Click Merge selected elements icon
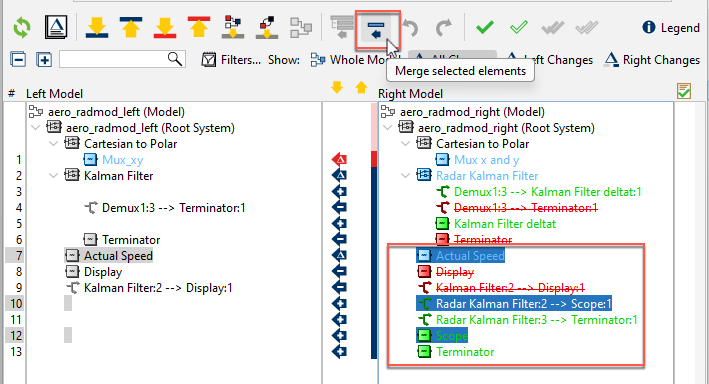The image size is (709, 384). tap(376, 29)
